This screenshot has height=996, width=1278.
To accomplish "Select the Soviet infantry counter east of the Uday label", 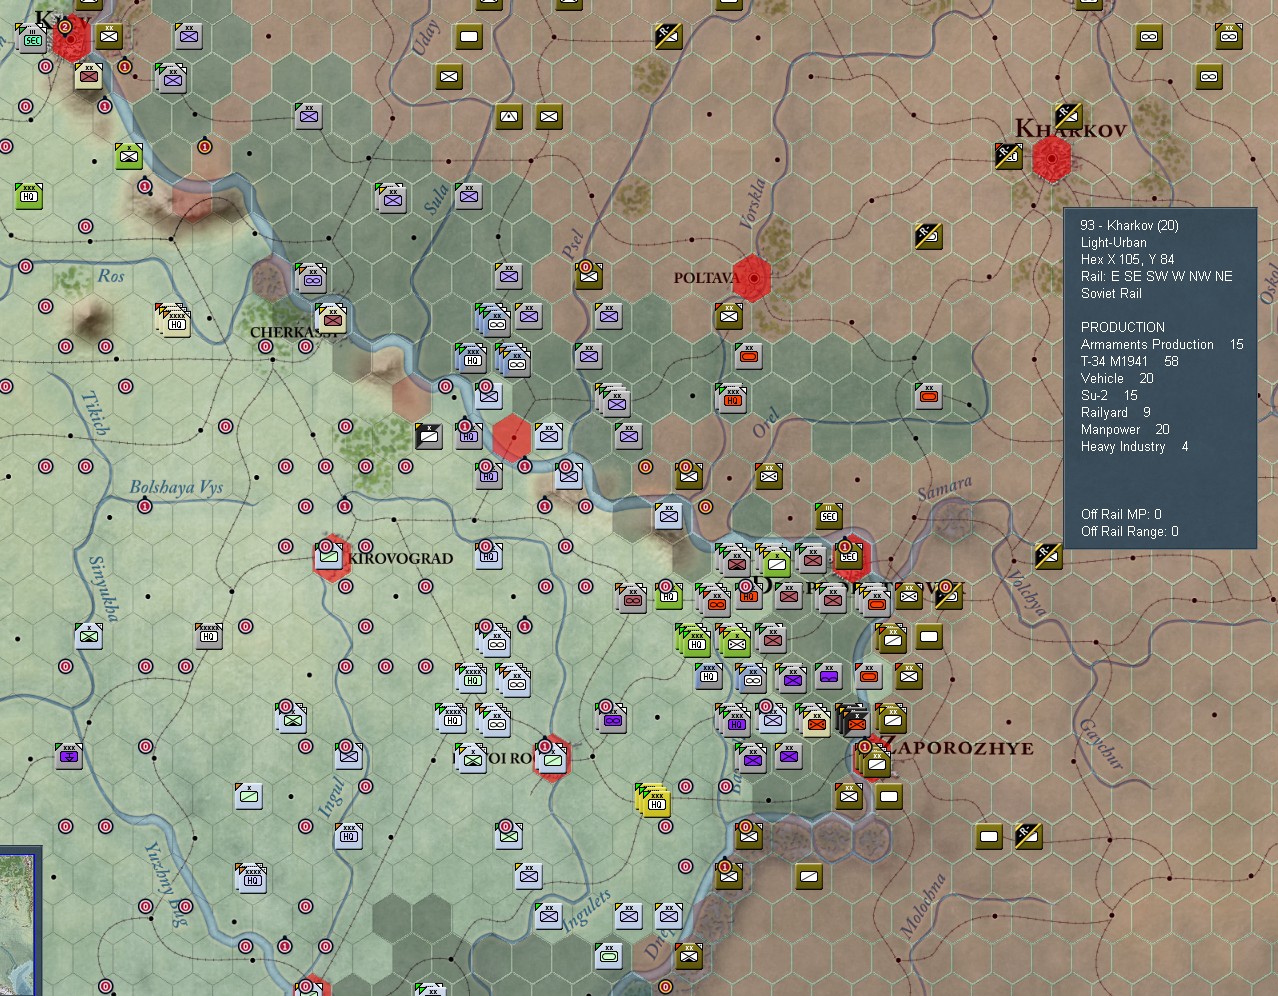I will pyautogui.click(x=449, y=76).
